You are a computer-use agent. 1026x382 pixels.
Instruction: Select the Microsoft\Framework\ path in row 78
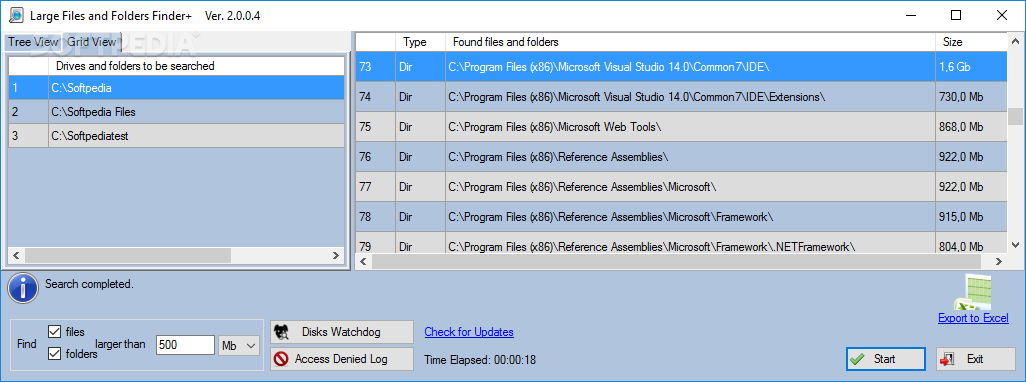point(690,217)
